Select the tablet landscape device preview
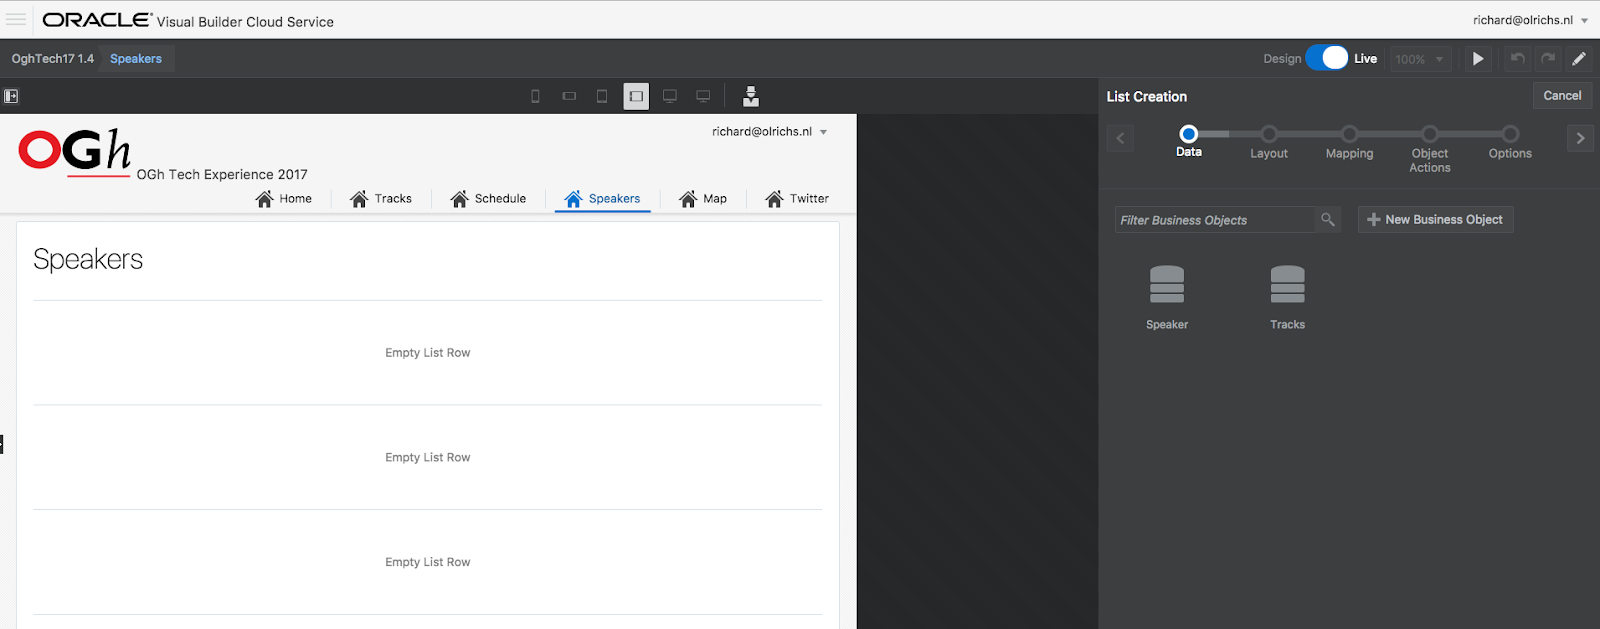This screenshot has height=629, width=1600. [636, 96]
